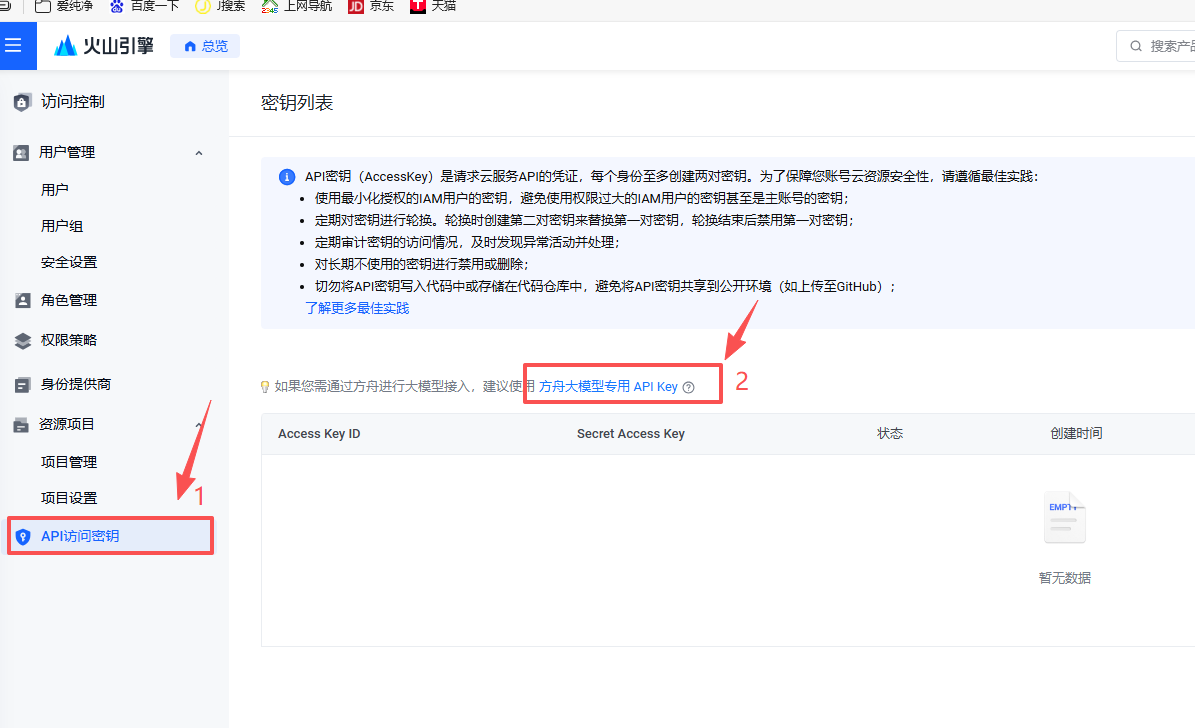
Task: Click the 身份提供商 icon
Action: point(23,385)
